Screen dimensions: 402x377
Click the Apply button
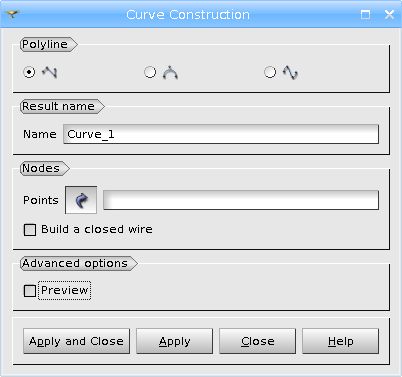174,341
